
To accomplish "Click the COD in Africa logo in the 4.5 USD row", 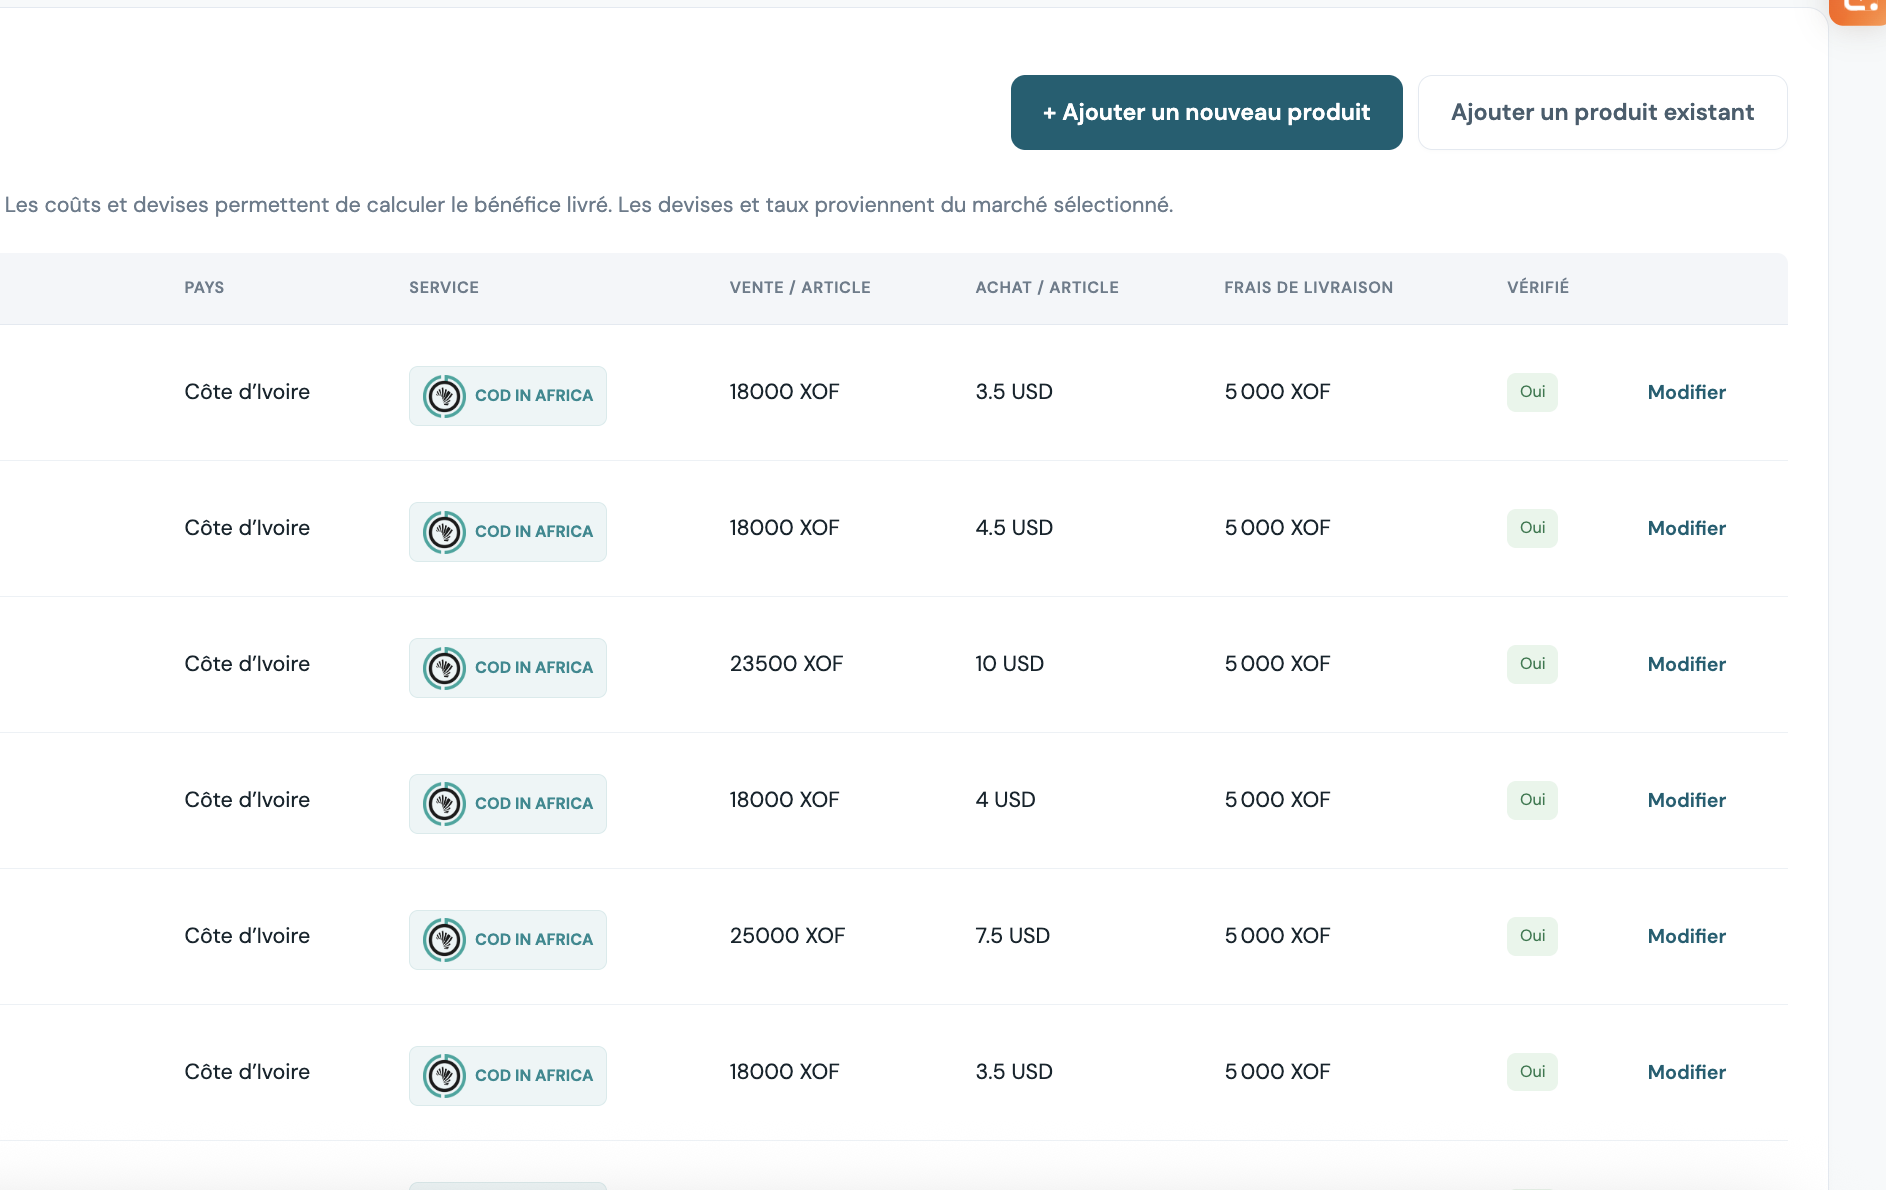I will [444, 532].
